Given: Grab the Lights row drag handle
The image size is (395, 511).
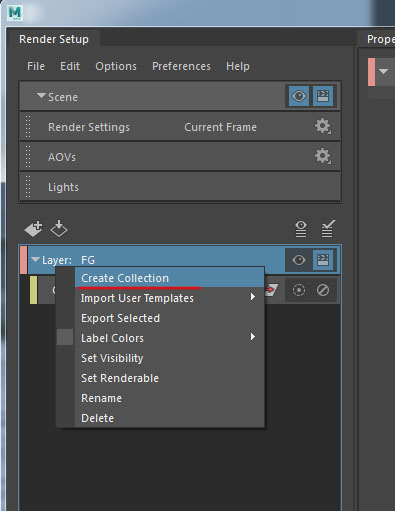Looking at the screenshot, I should pyautogui.click(x=28, y=186).
